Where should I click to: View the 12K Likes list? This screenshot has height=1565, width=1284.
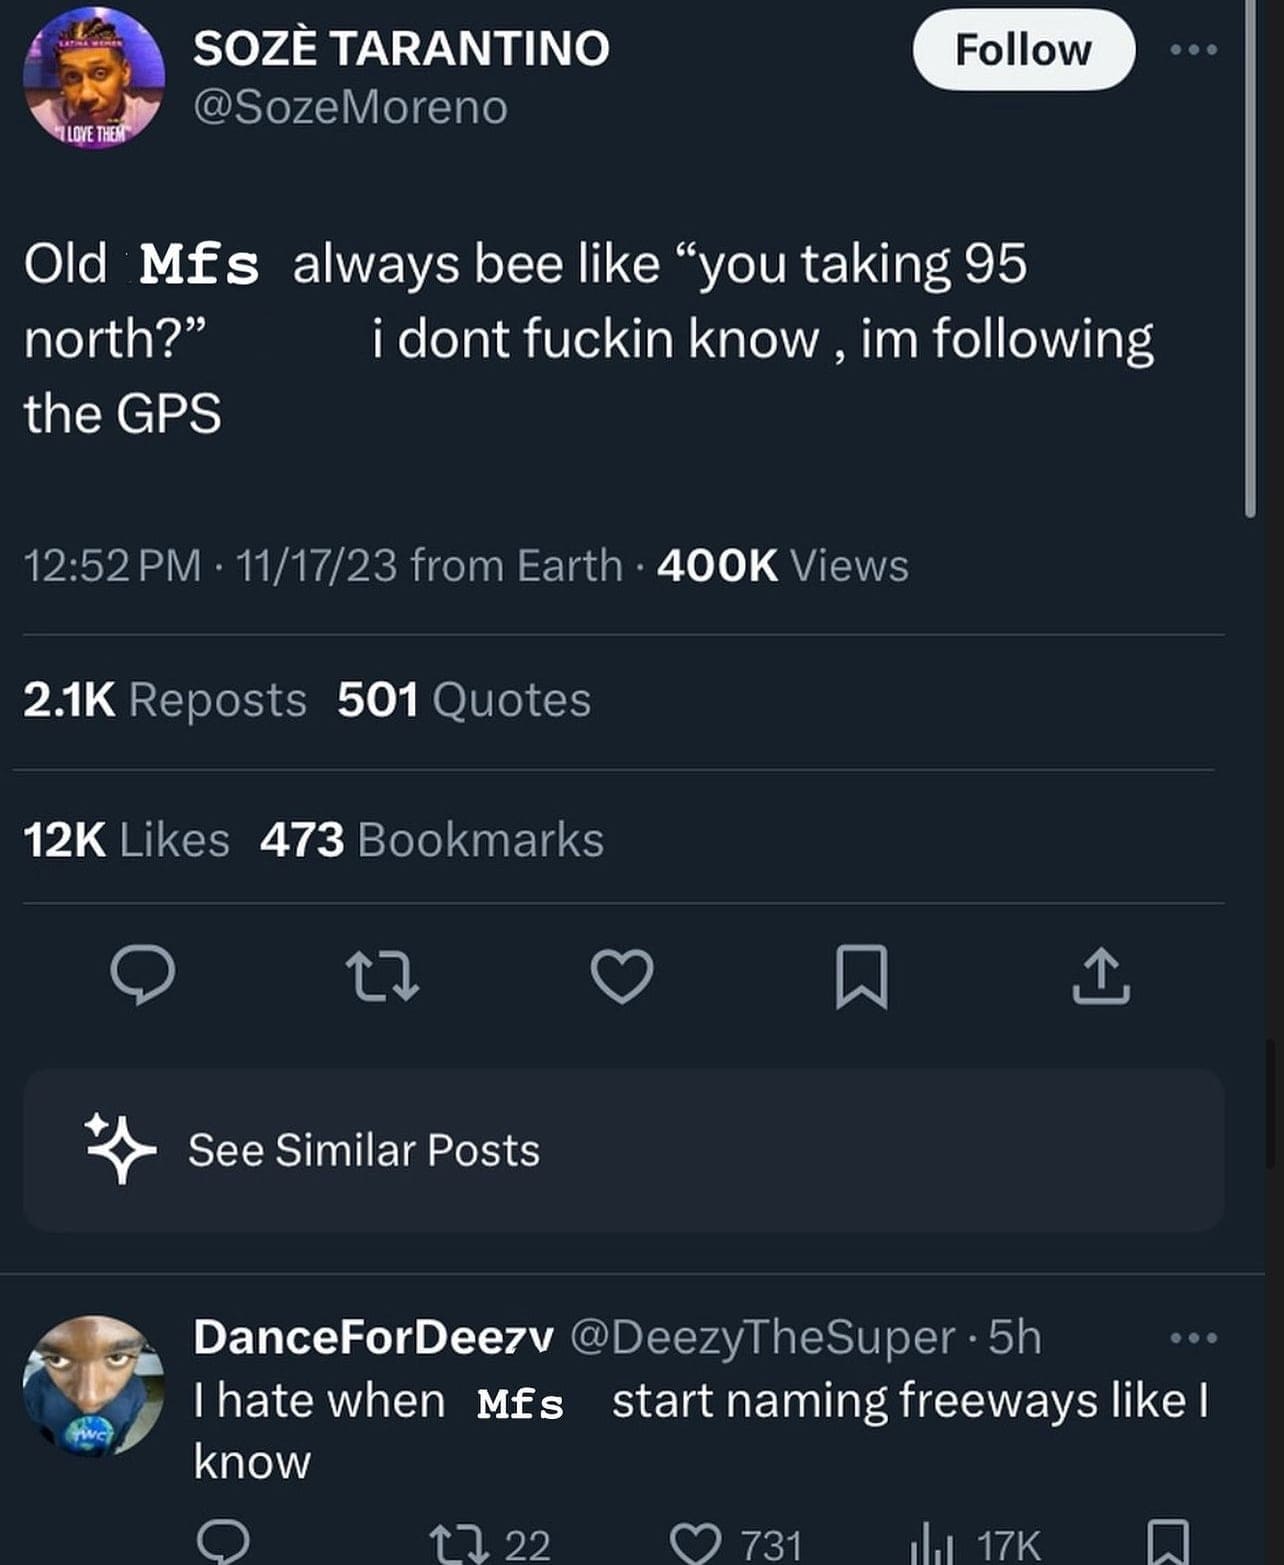(127, 840)
